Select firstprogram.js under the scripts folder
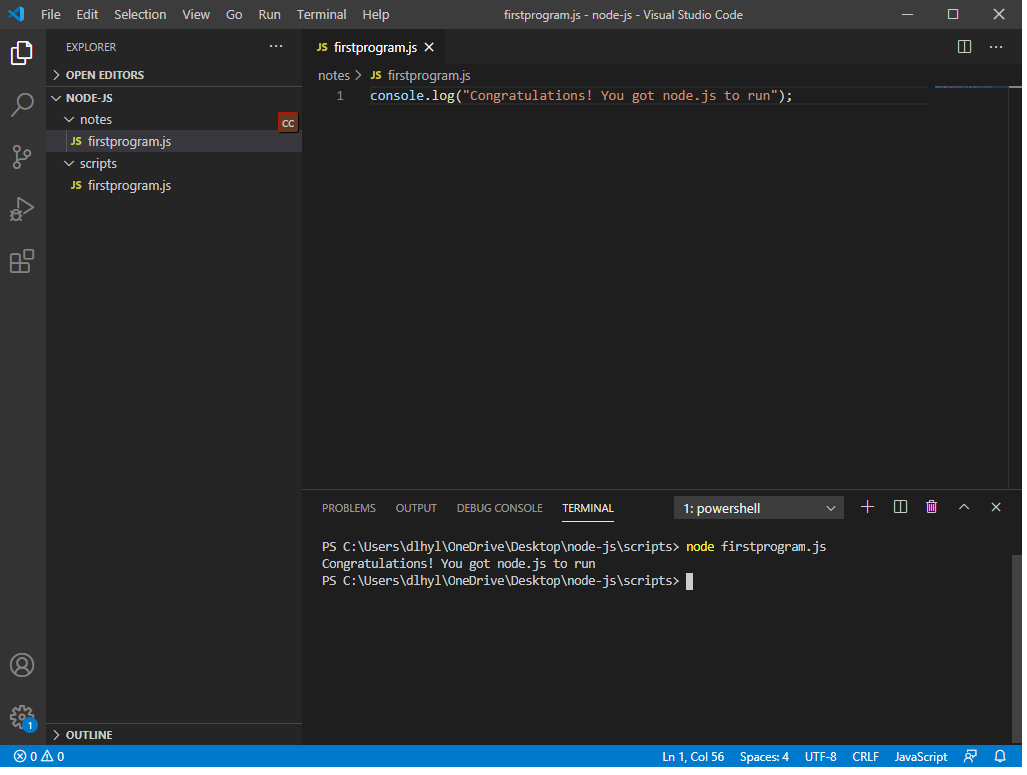The image size is (1027, 775). [129, 185]
